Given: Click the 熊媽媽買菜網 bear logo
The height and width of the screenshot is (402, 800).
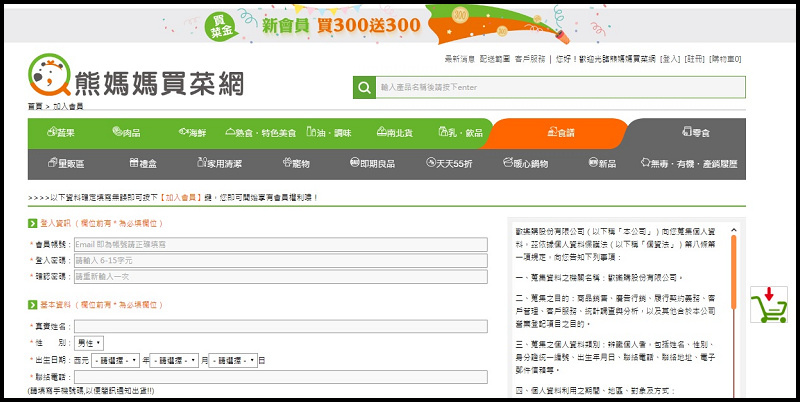Looking at the screenshot, I should [x=136, y=76].
